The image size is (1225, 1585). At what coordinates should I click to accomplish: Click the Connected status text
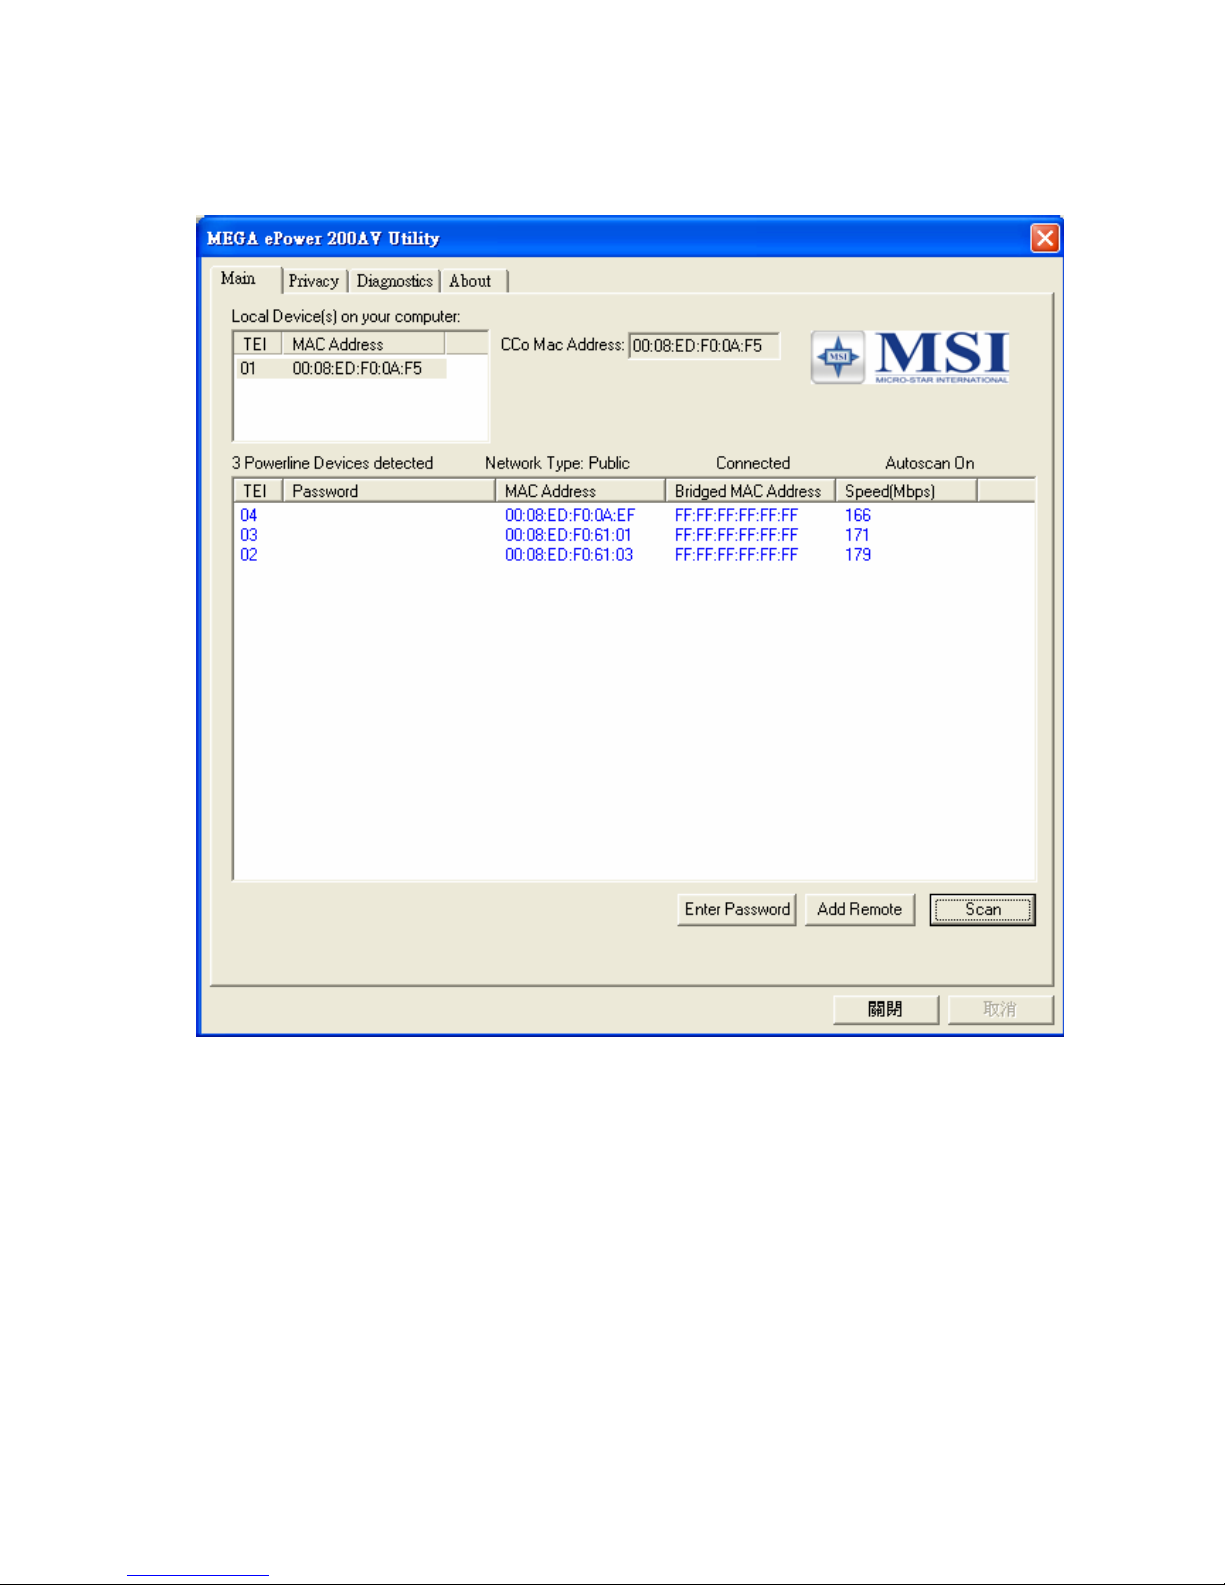753,463
